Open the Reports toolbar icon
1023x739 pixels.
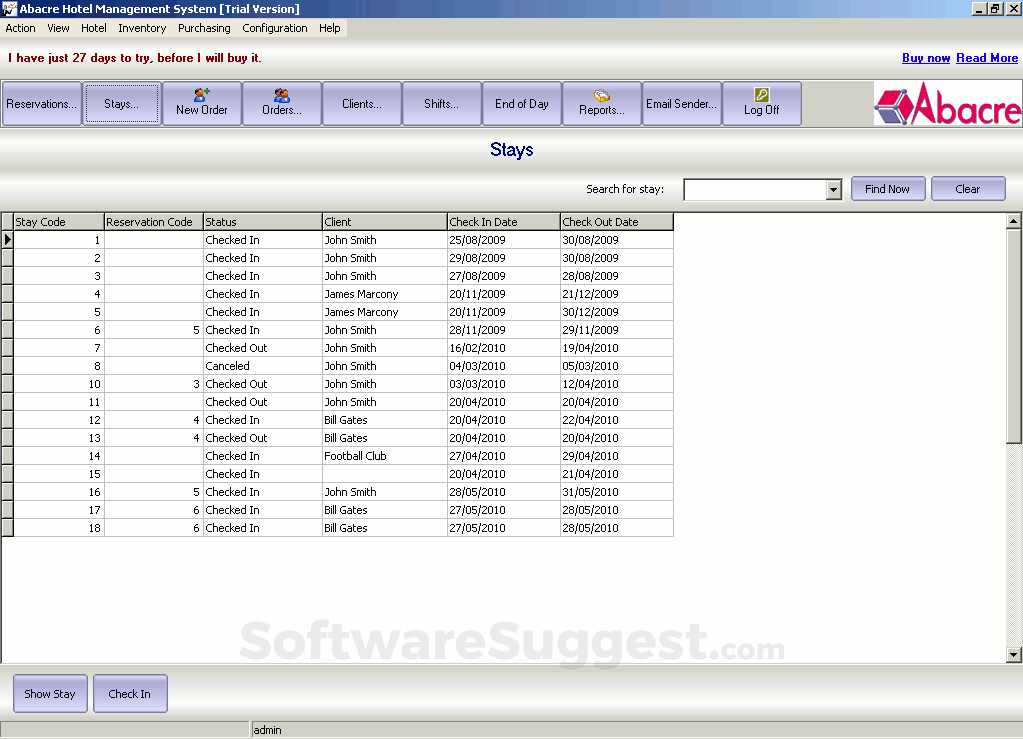(601, 103)
